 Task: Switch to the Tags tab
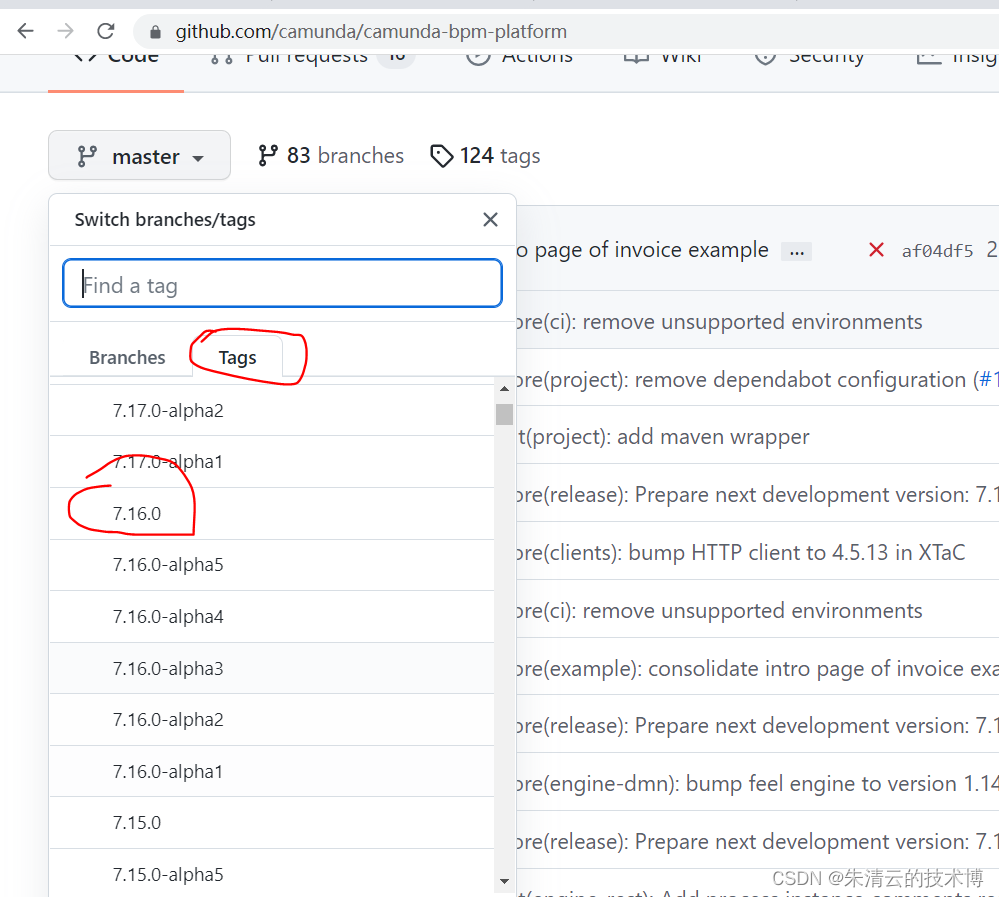237,357
